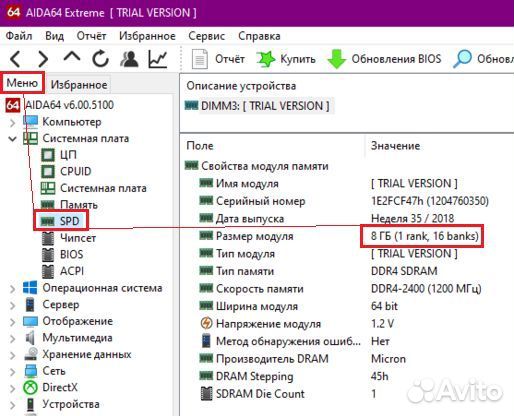Screen dimensions: 514x416
Task: Click the BIOS chip icon
Action: 48,255
